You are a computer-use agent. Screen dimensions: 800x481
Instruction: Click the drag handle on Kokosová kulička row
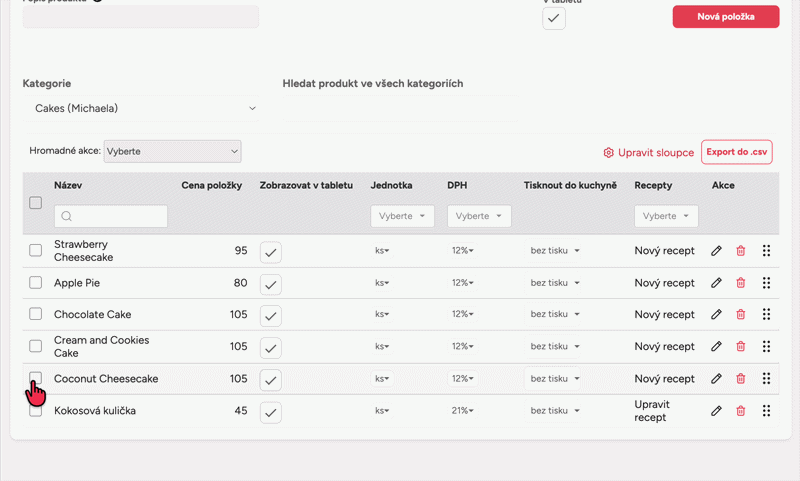(766, 411)
